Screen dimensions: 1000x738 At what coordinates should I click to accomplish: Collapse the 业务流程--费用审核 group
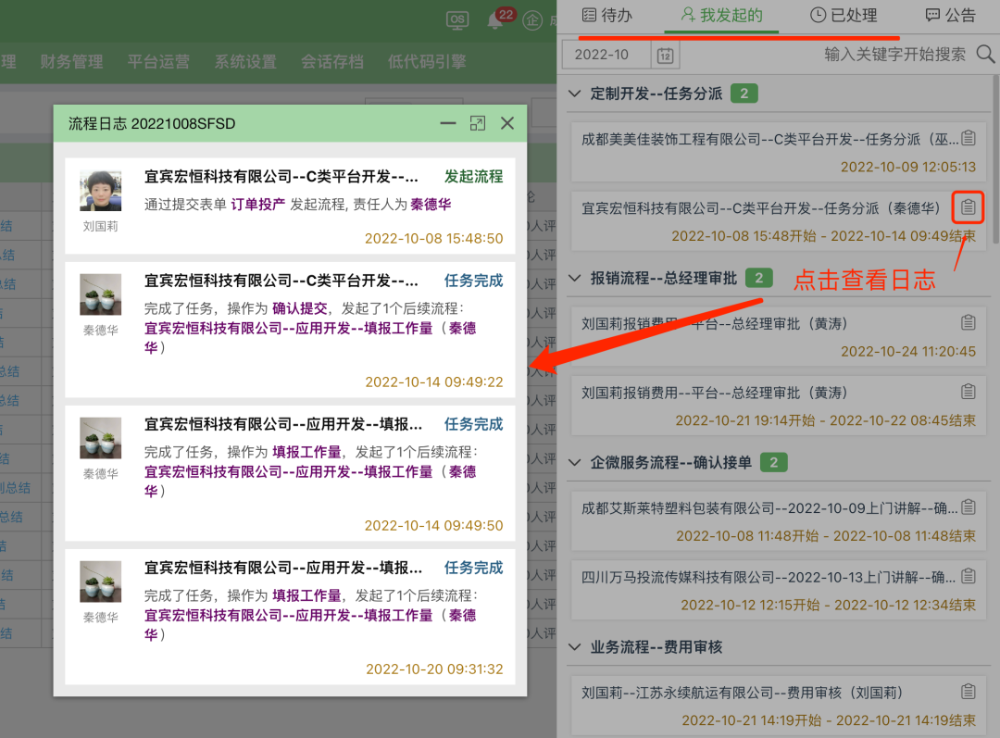pyautogui.click(x=575, y=647)
